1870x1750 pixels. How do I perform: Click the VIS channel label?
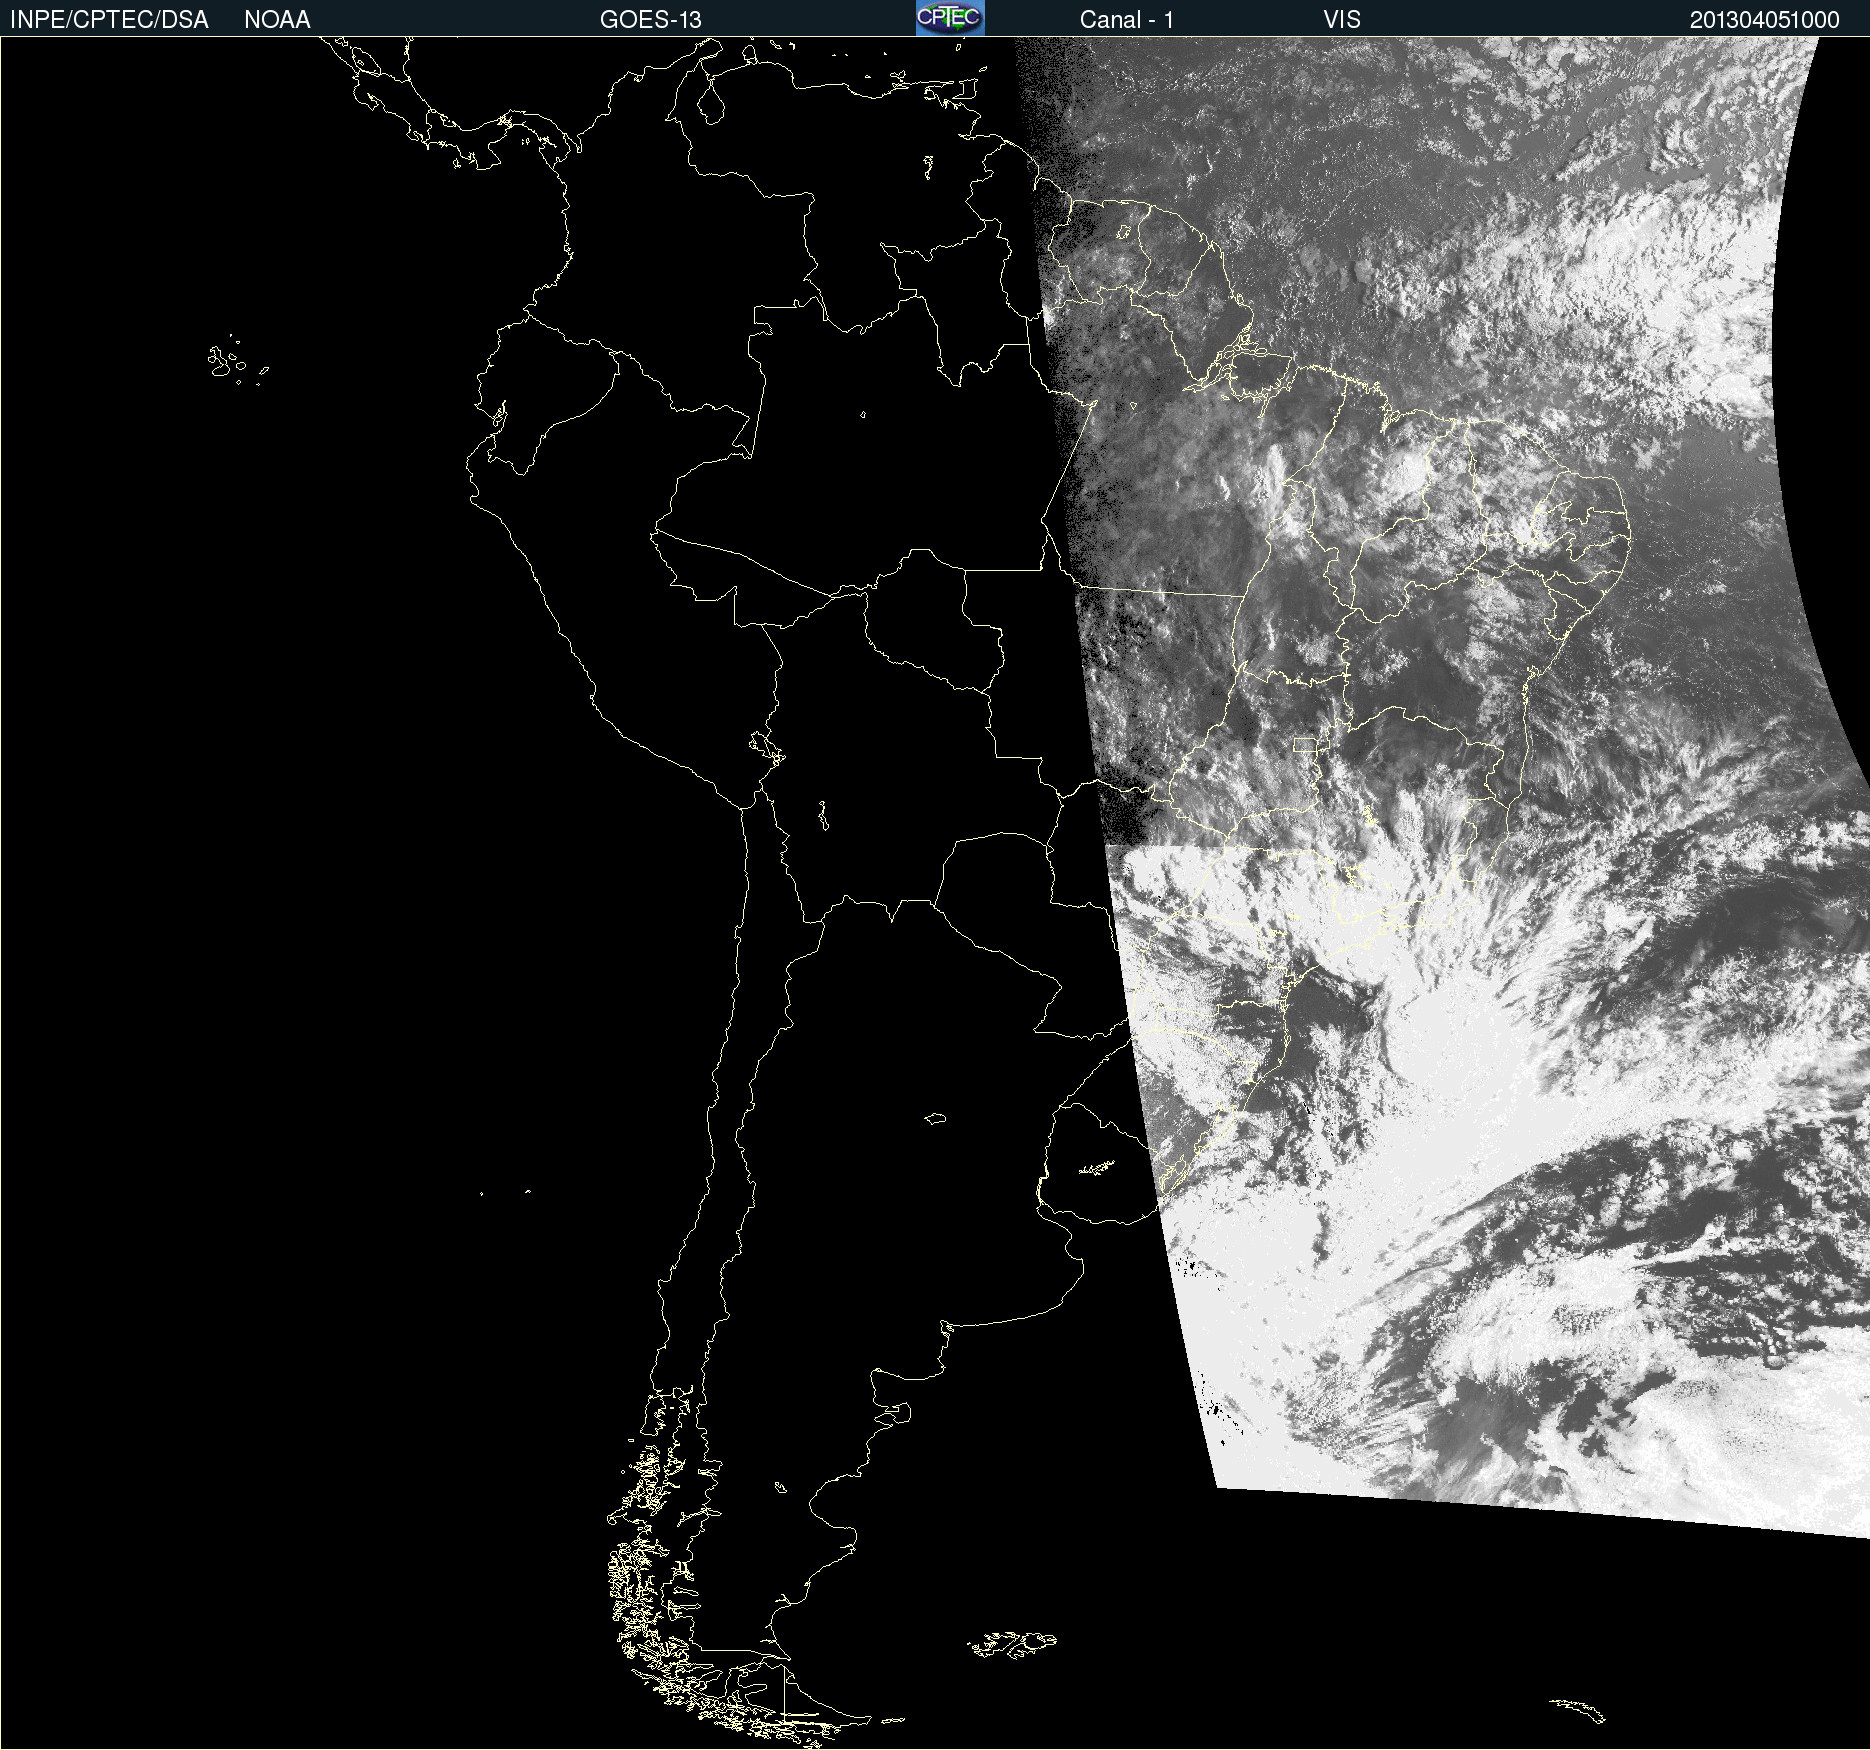click(x=1342, y=20)
